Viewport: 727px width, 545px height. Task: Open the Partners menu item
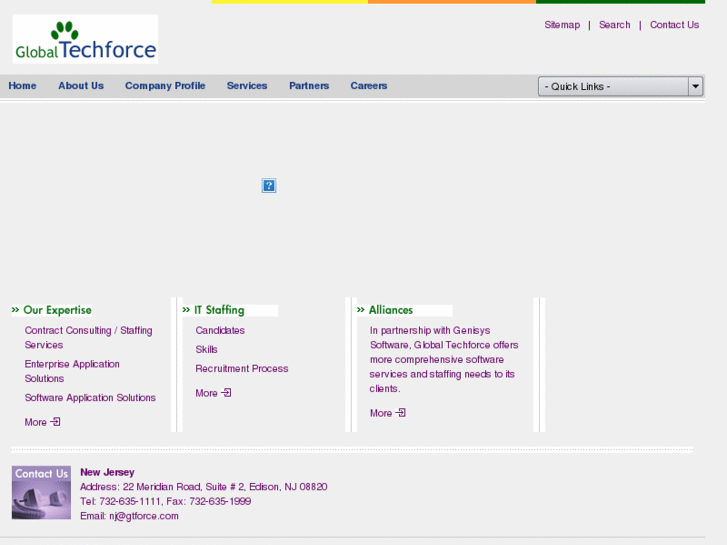click(309, 86)
